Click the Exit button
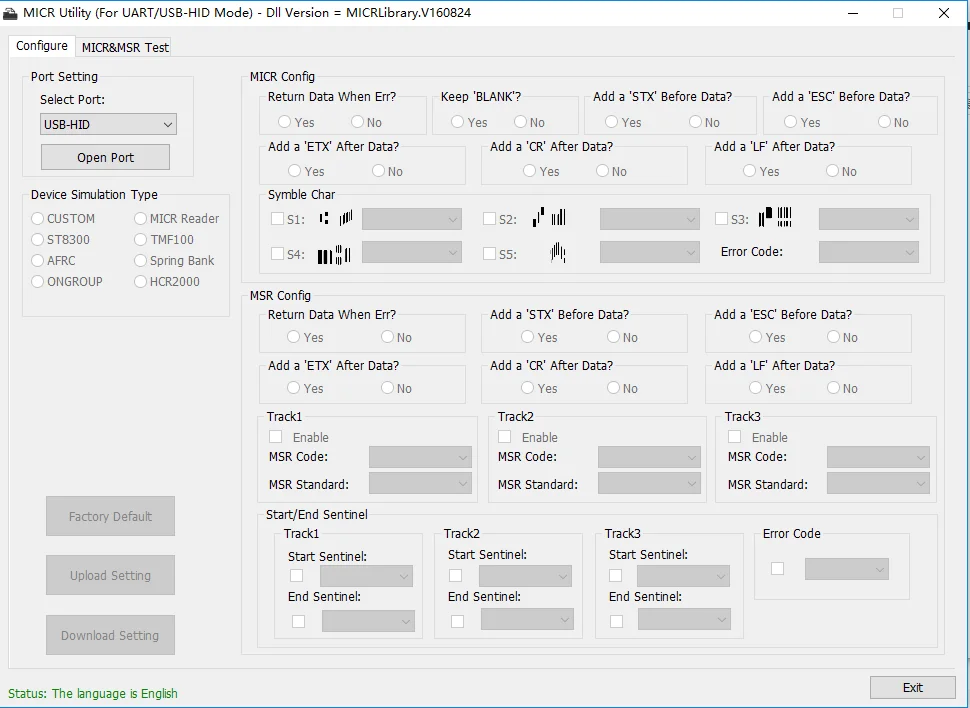 point(912,687)
